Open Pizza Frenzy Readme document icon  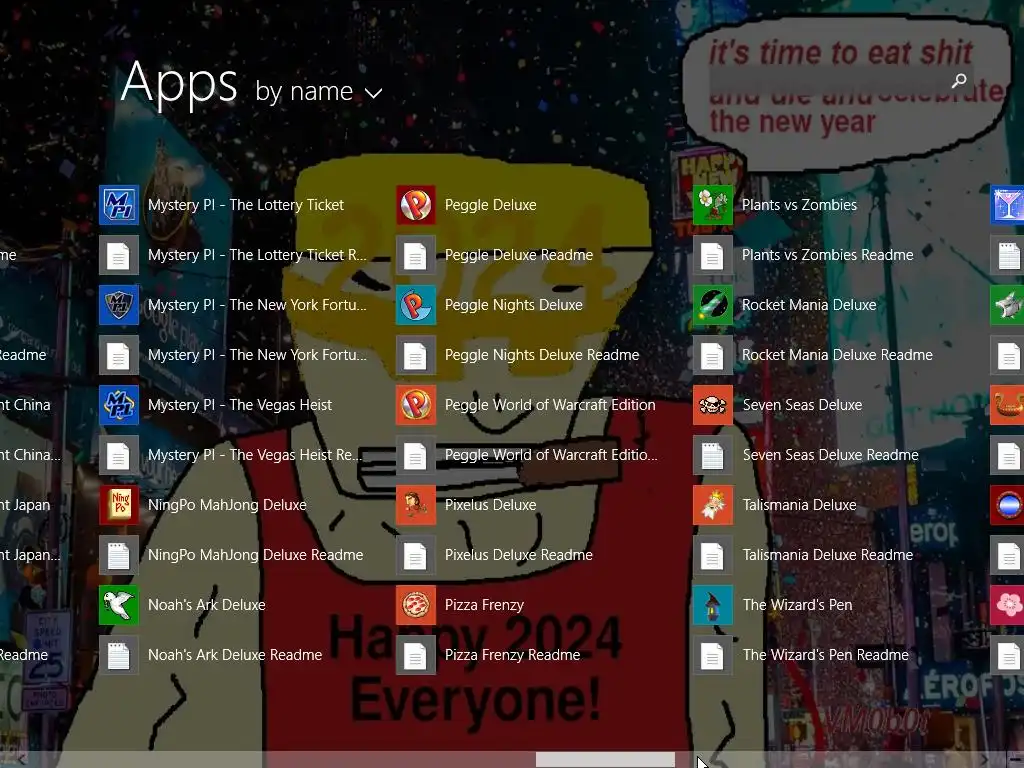pyautogui.click(x=416, y=655)
